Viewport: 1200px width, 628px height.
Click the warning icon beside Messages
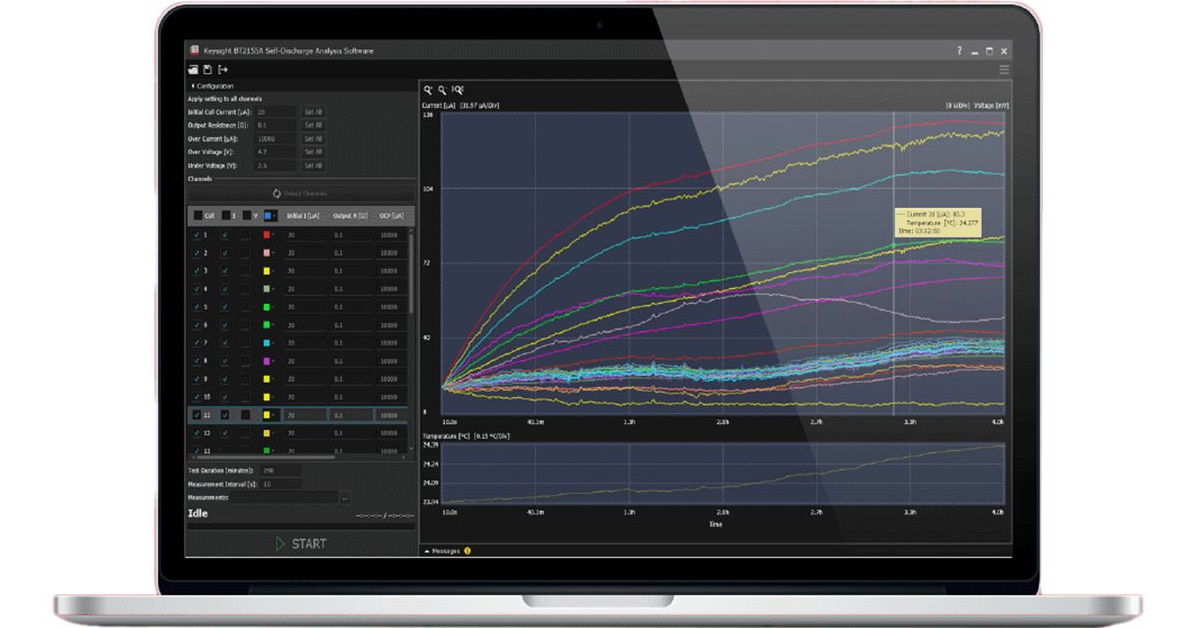pyautogui.click(x=467, y=551)
